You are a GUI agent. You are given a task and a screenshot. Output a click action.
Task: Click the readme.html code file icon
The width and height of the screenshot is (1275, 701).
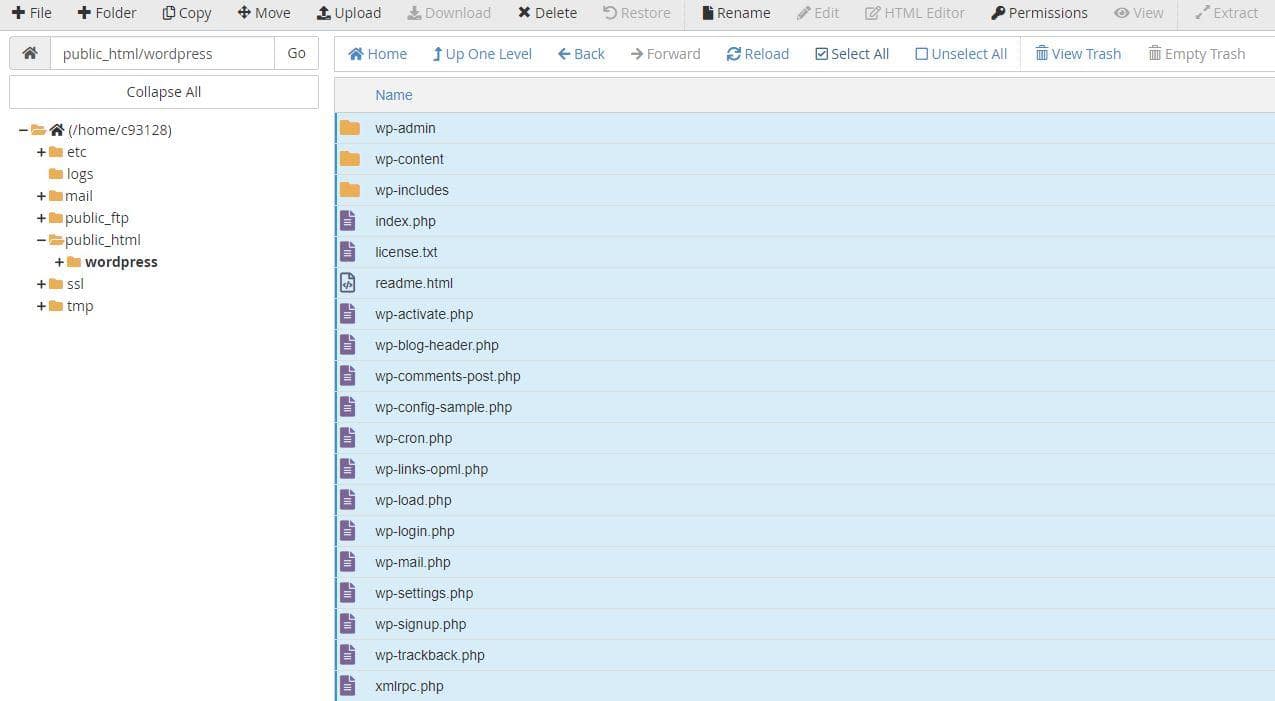tap(348, 283)
